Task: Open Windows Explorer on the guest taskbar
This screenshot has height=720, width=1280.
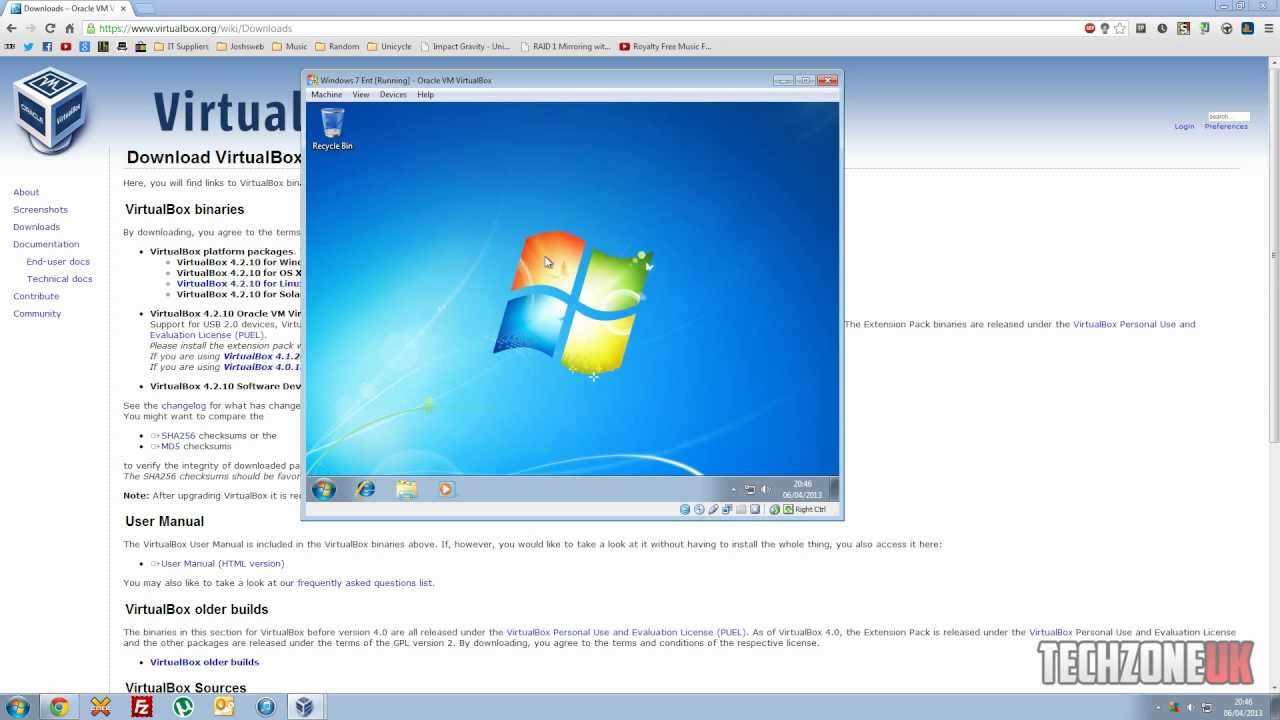Action: pyautogui.click(x=406, y=489)
